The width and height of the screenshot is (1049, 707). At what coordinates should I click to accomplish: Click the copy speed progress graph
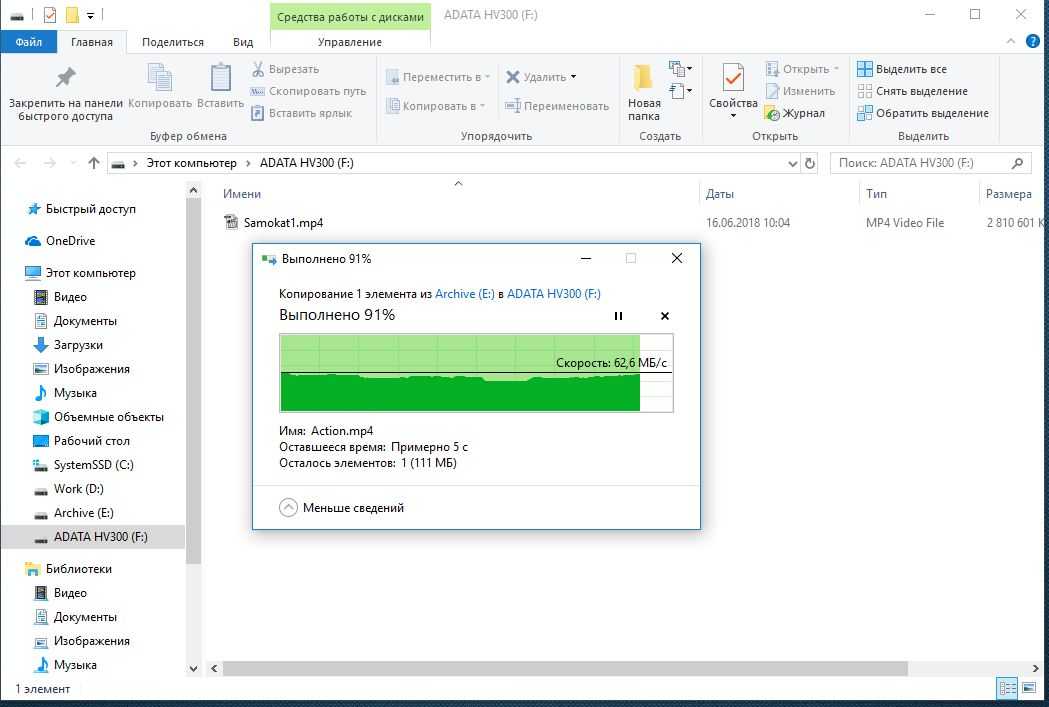pos(476,373)
